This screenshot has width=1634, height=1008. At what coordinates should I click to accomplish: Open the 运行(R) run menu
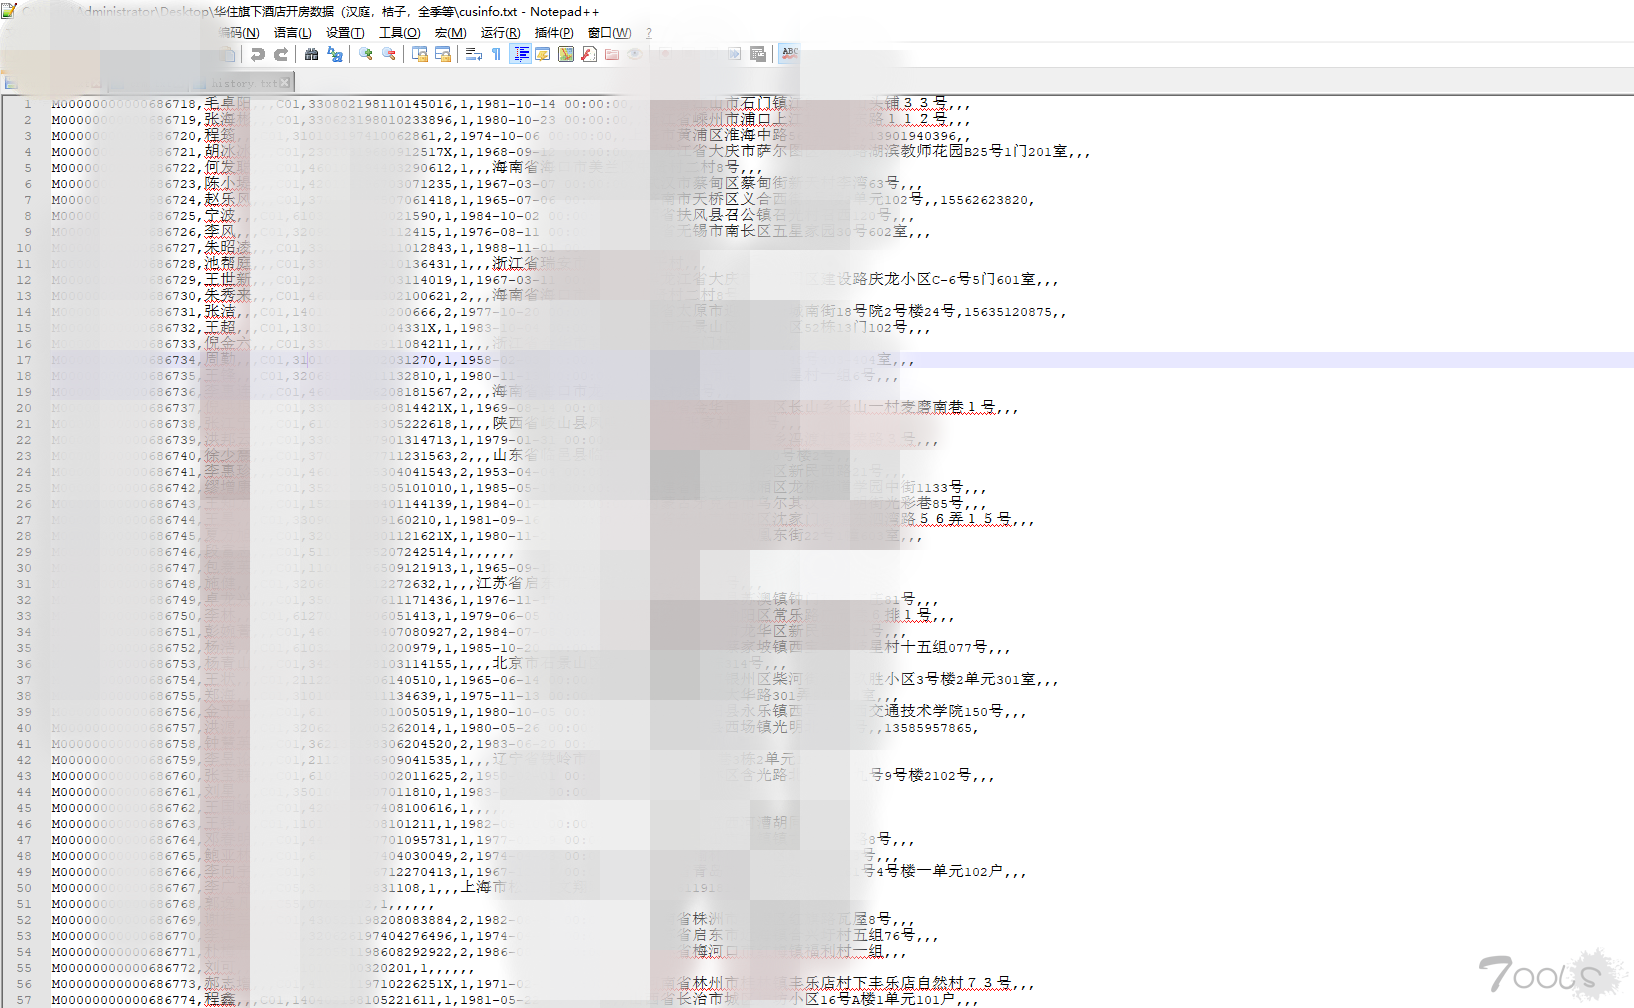pos(500,33)
